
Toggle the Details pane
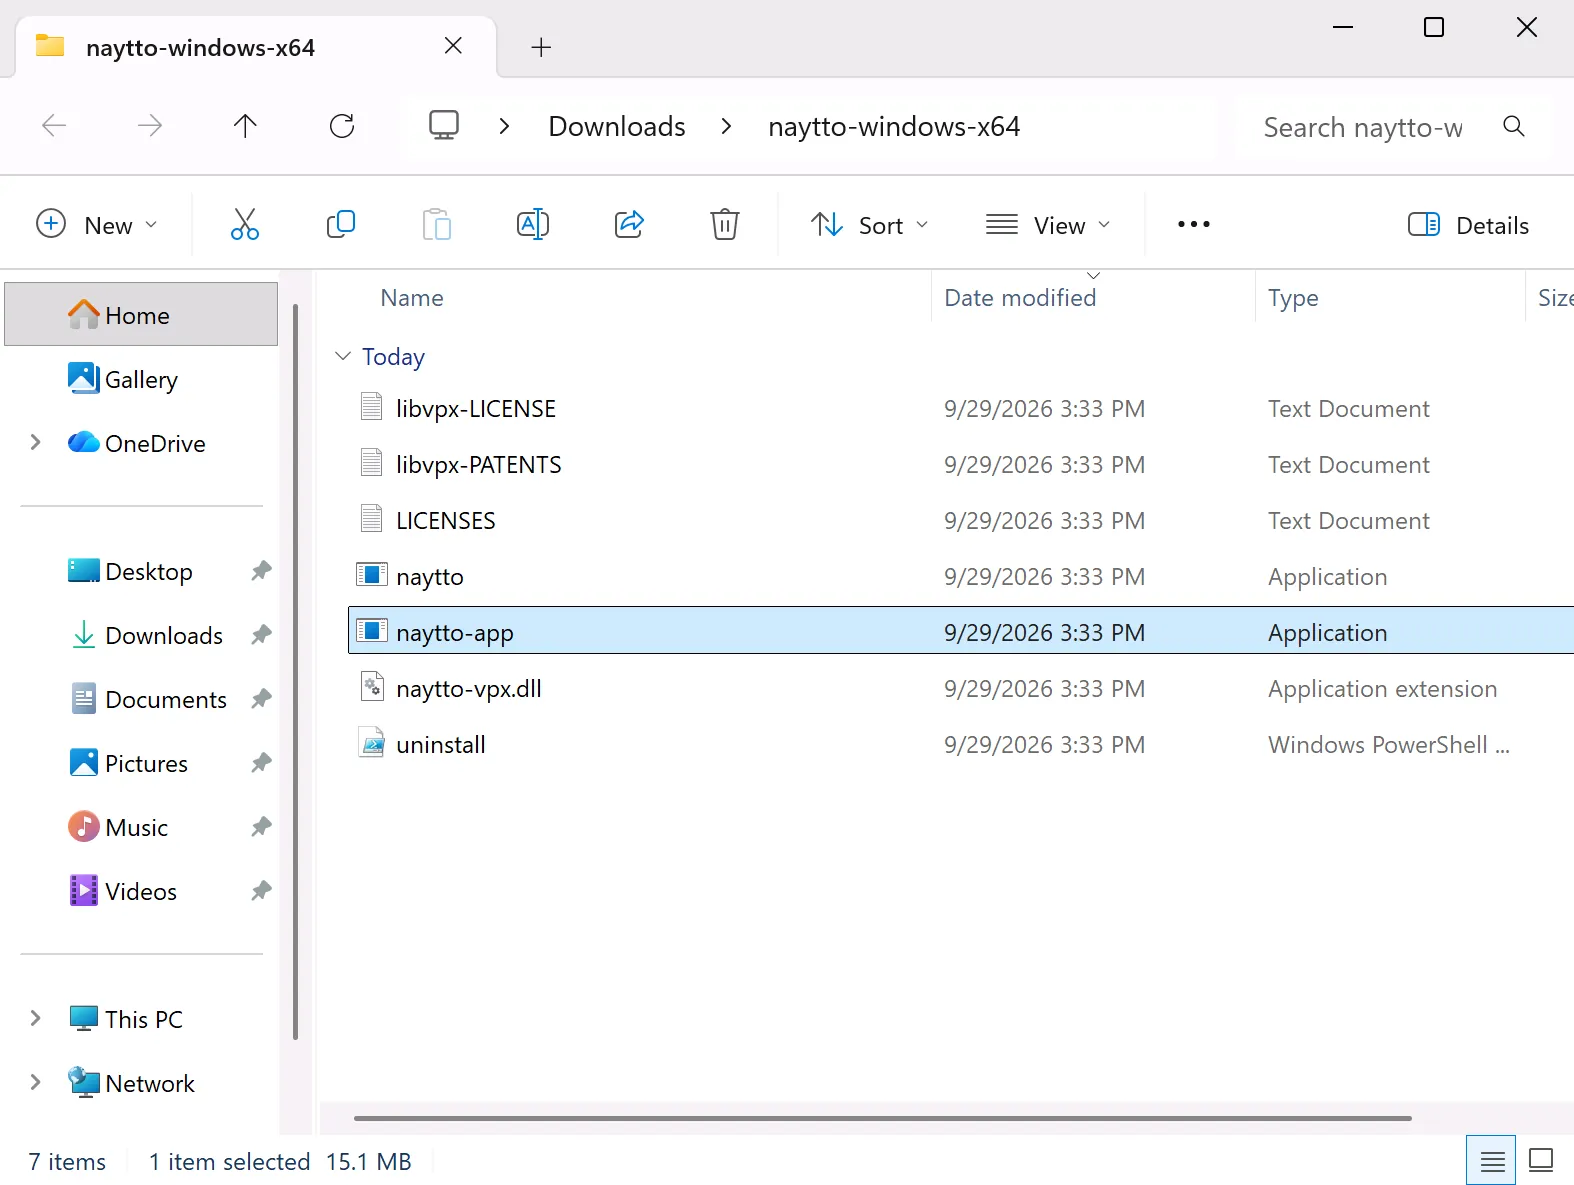(1469, 225)
